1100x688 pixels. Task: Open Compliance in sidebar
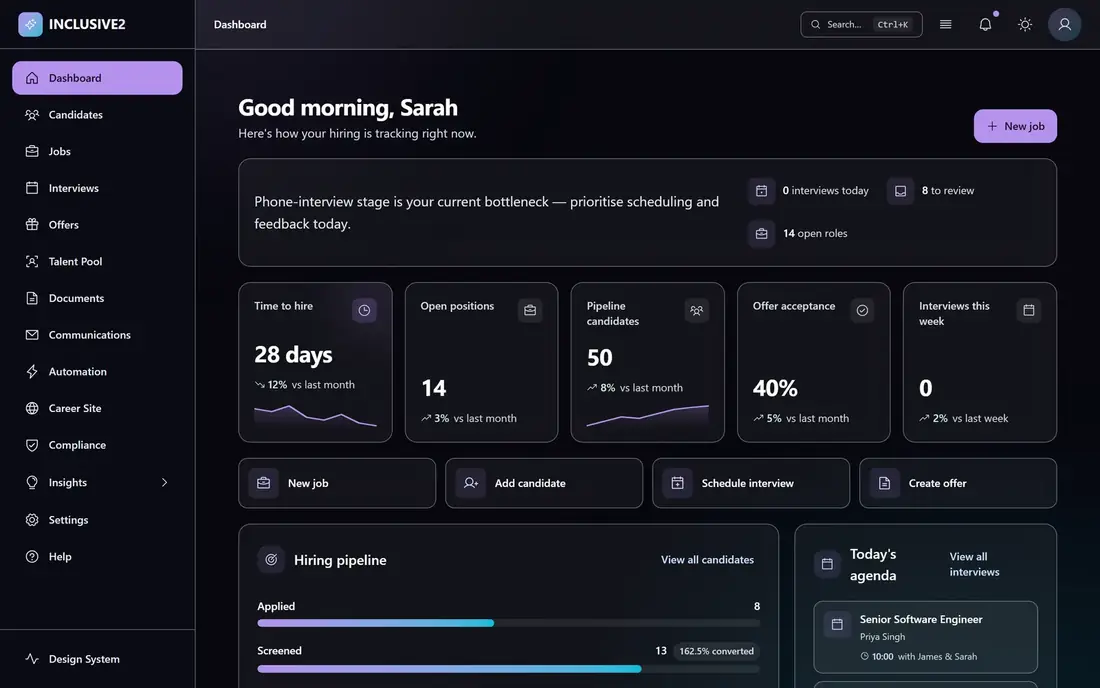coord(98,445)
